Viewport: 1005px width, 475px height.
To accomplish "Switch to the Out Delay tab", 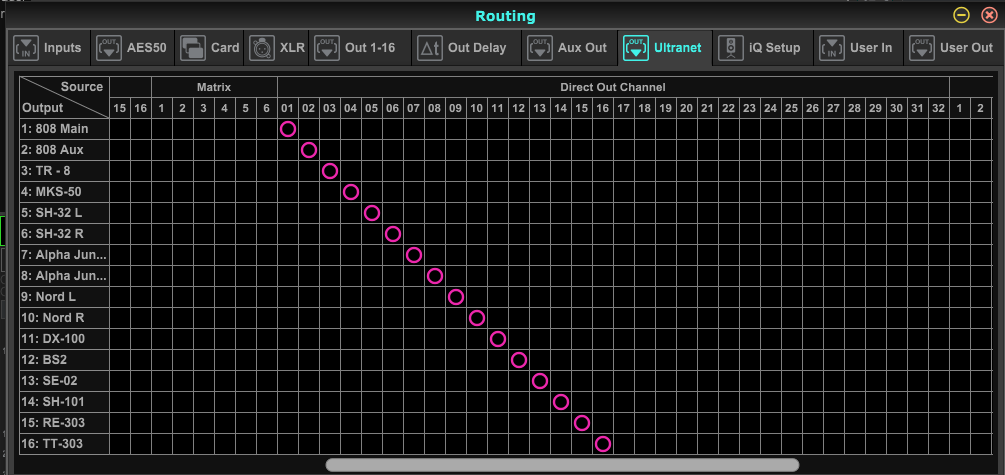I will 466,48.
